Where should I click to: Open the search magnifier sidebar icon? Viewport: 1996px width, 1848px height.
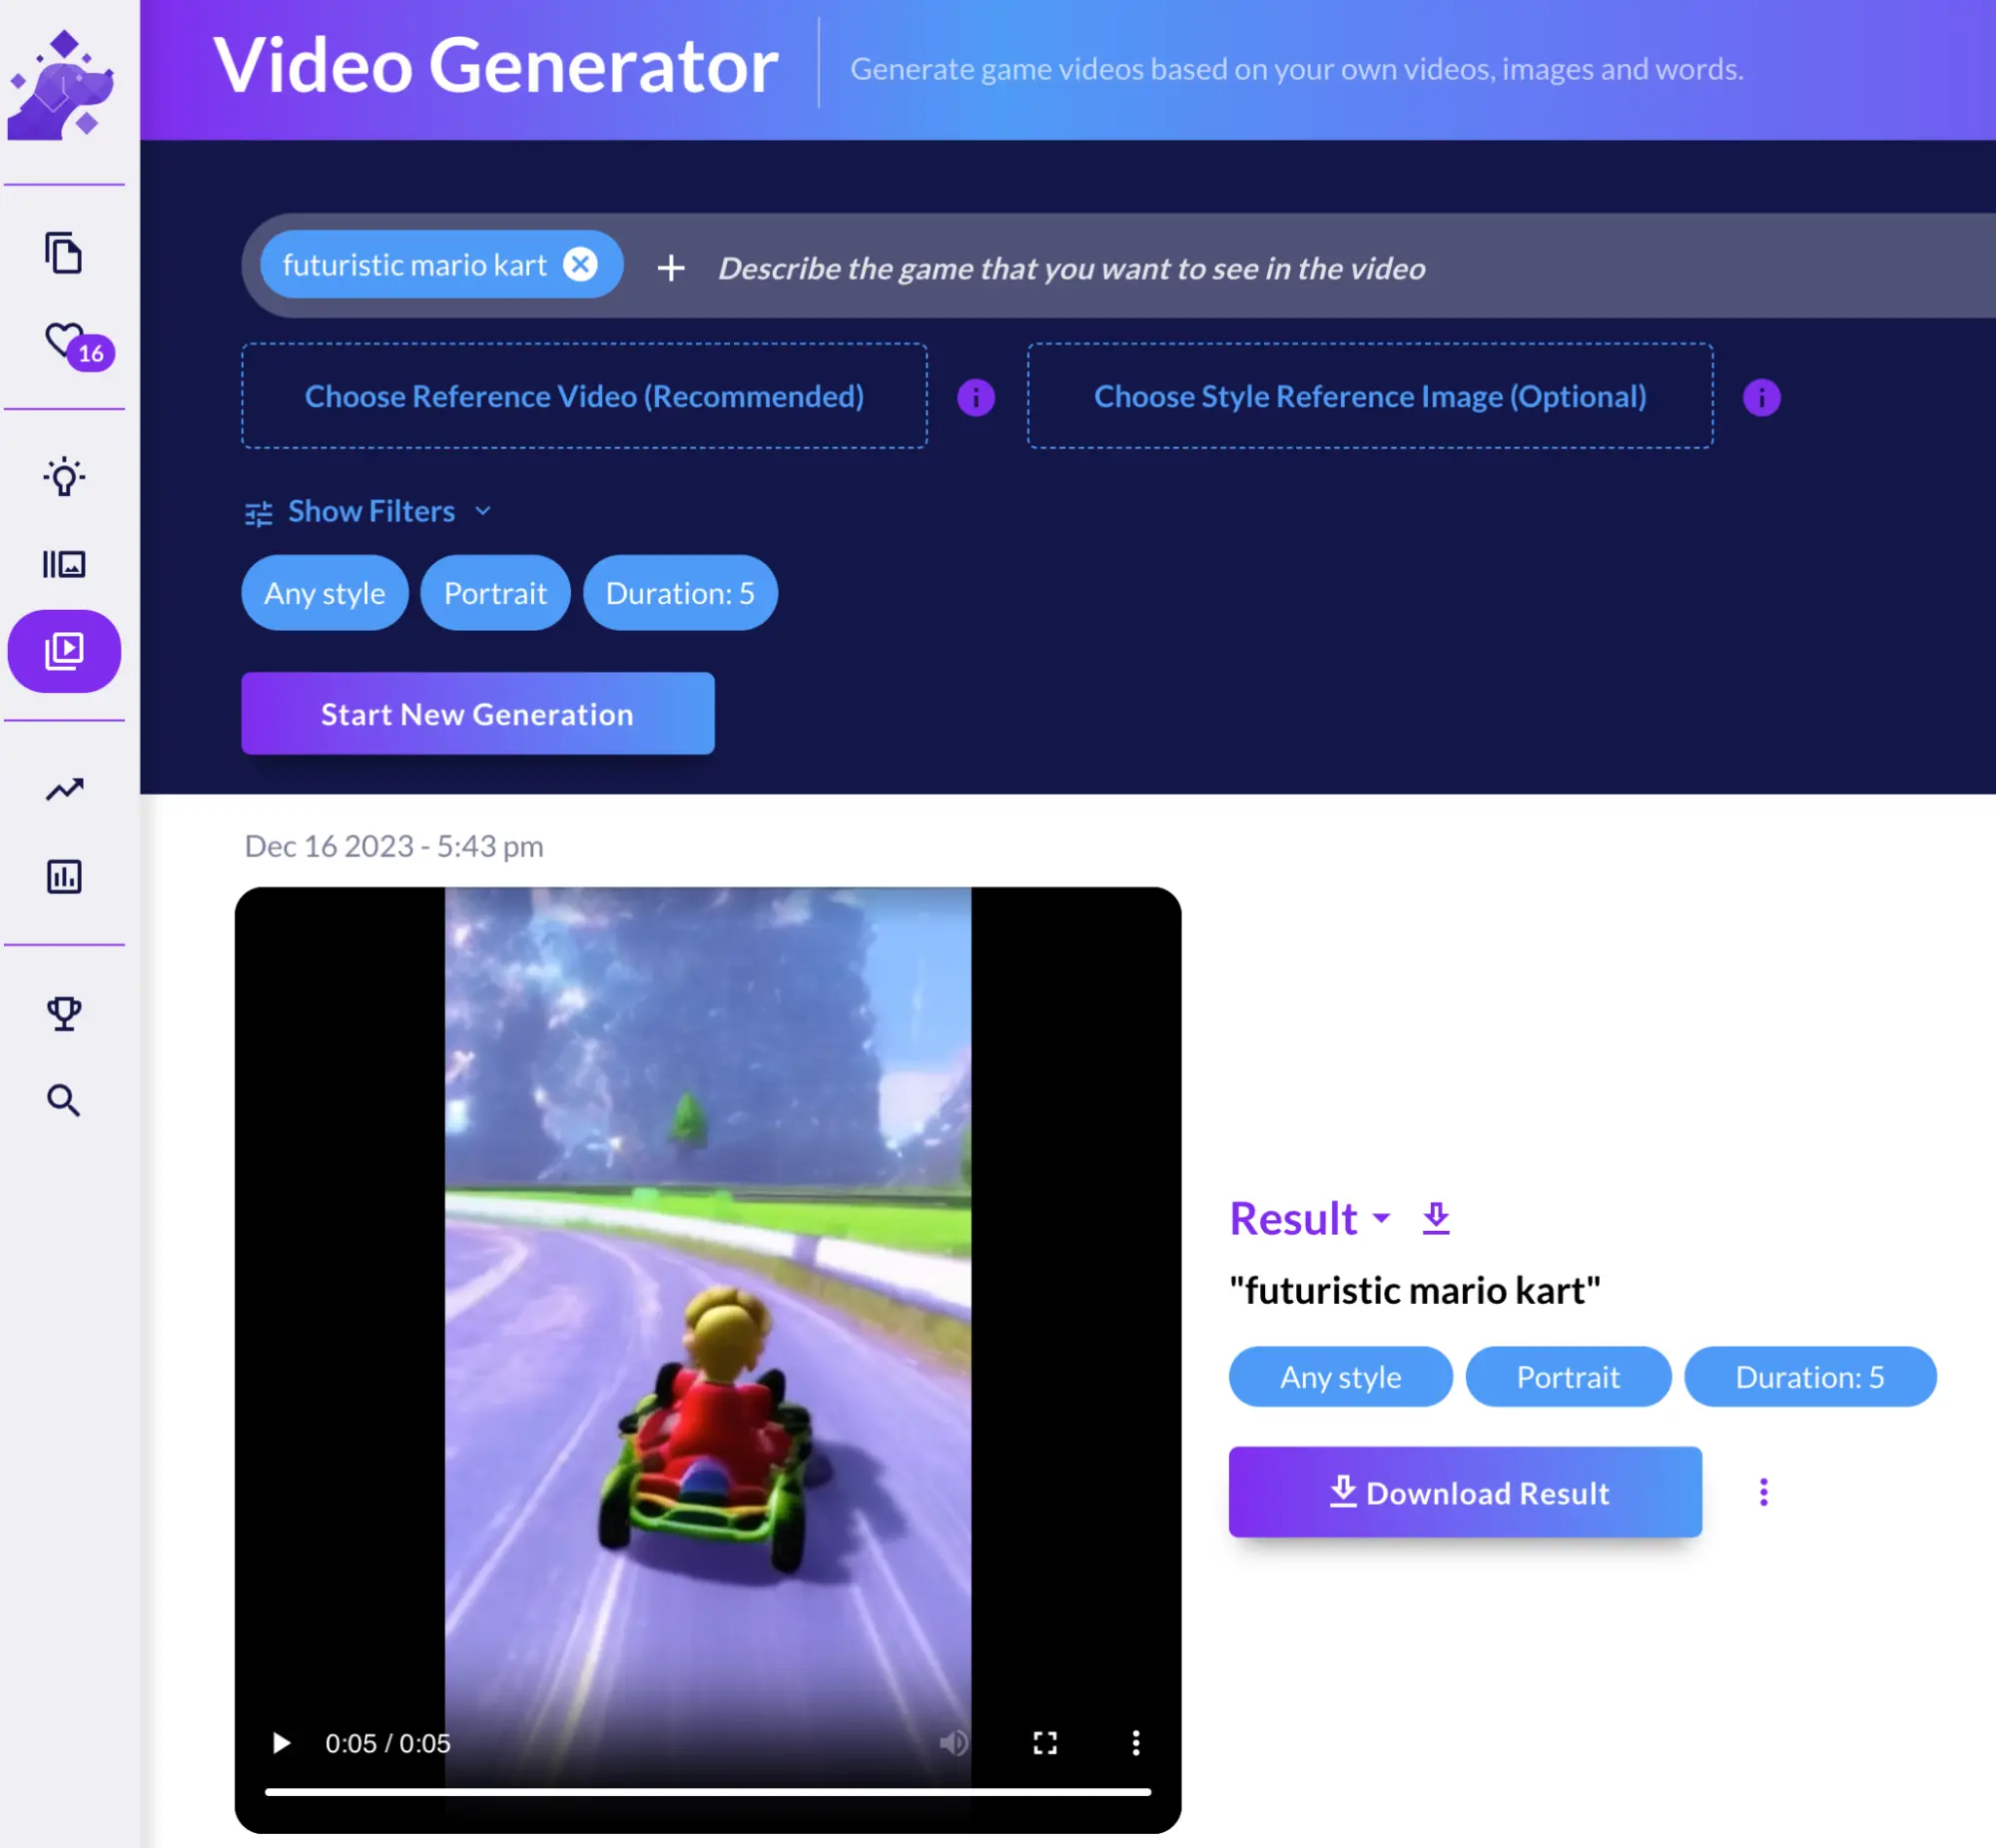point(64,1100)
